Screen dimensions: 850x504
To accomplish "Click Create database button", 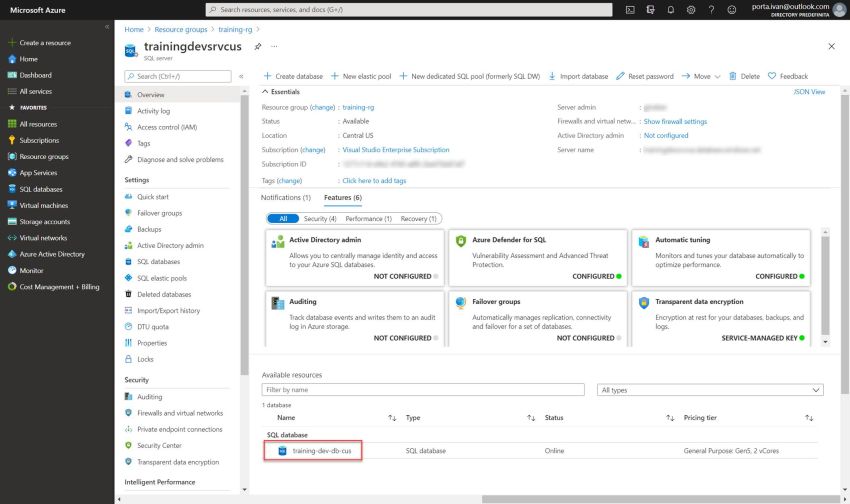I will coord(293,76).
